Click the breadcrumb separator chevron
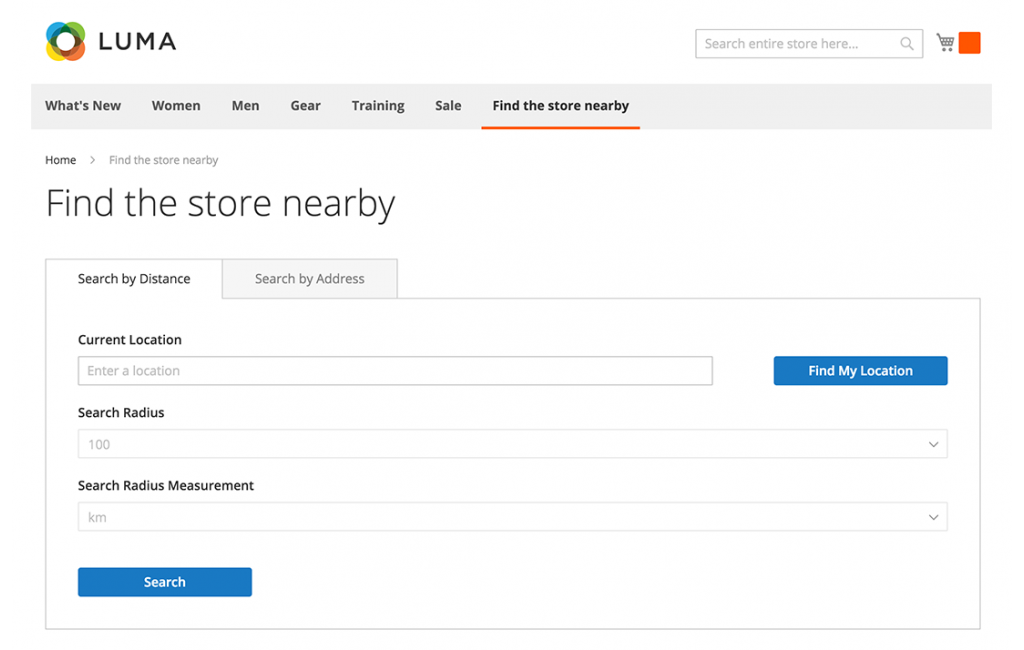 93,160
